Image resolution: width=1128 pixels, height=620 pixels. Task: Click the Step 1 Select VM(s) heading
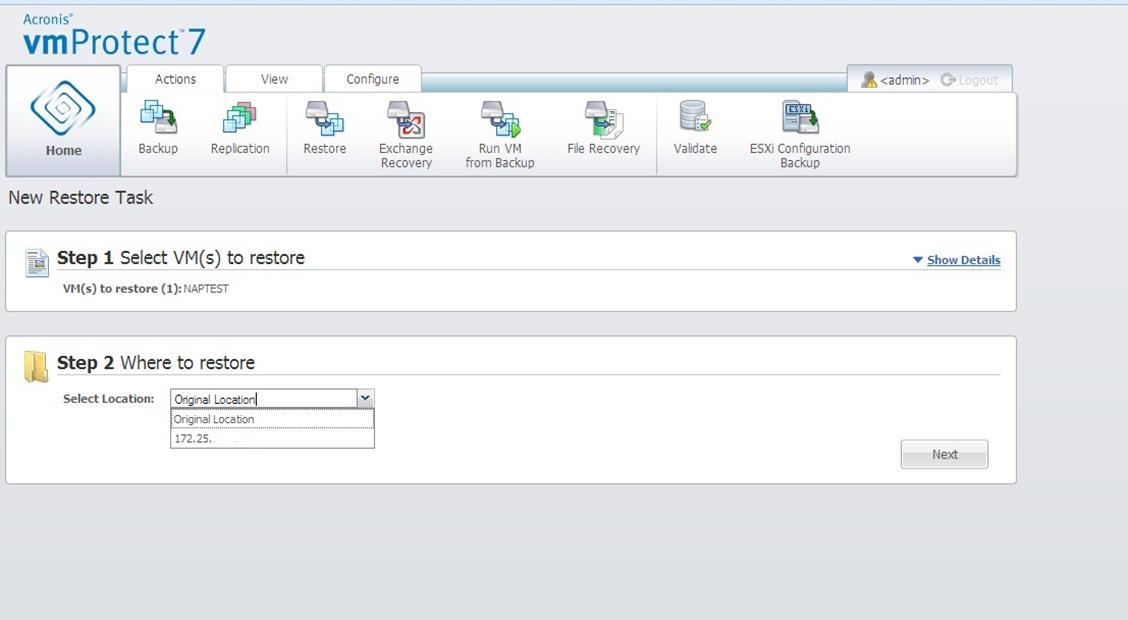(x=181, y=257)
